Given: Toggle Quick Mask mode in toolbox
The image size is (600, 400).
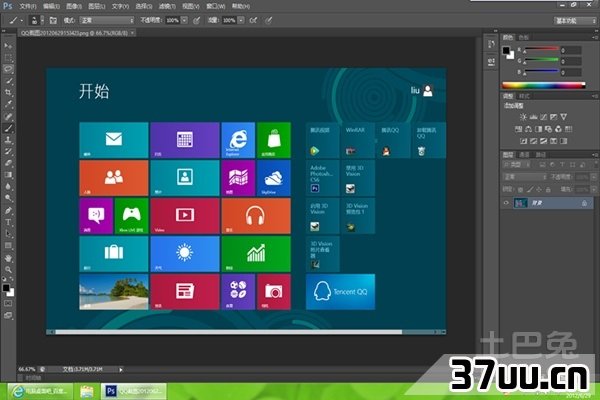Looking at the screenshot, I should pyautogui.click(x=8, y=304).
